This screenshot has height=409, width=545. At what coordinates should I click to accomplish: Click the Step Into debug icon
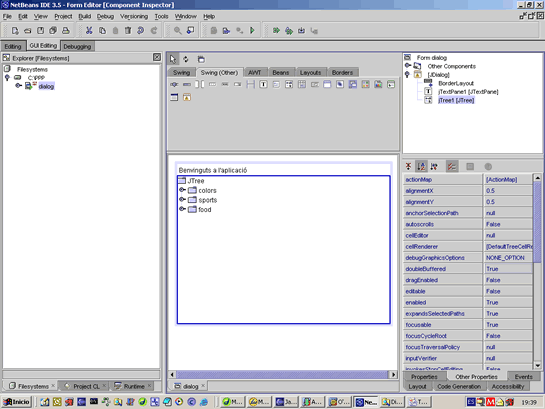pyautogui.click(x=301, y=31)
